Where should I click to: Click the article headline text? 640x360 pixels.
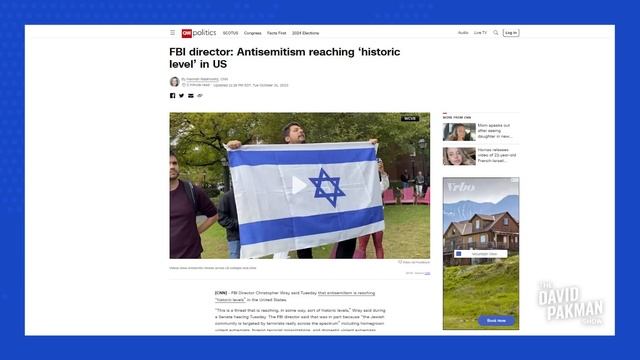pyautogui.click(x=284, y=58)
